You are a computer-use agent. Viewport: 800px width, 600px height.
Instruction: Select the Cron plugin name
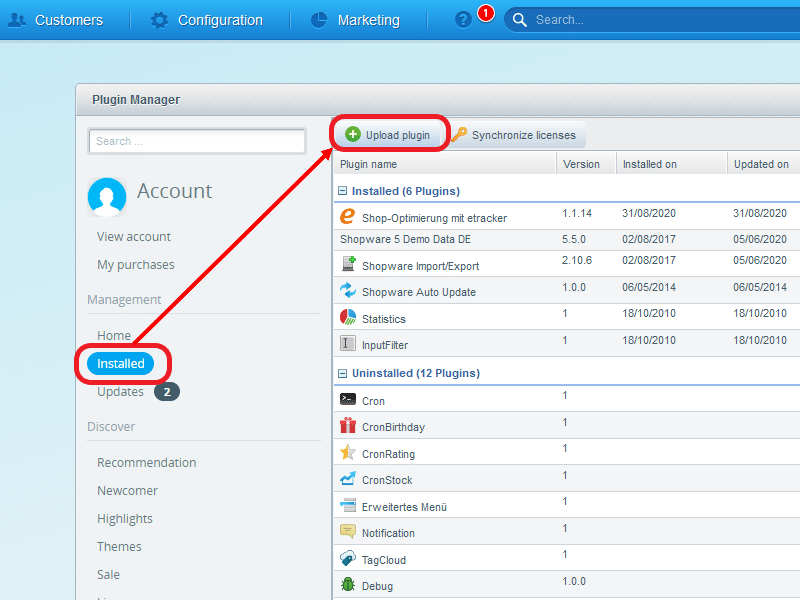tap(373, 401)
